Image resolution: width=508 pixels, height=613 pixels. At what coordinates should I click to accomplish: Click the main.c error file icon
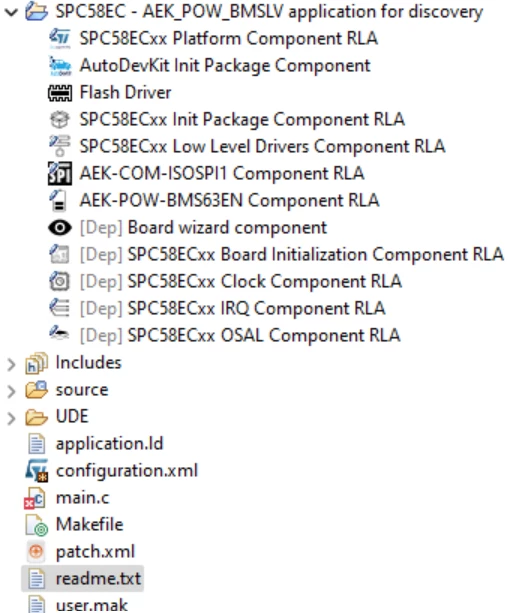tap(35, 498)
